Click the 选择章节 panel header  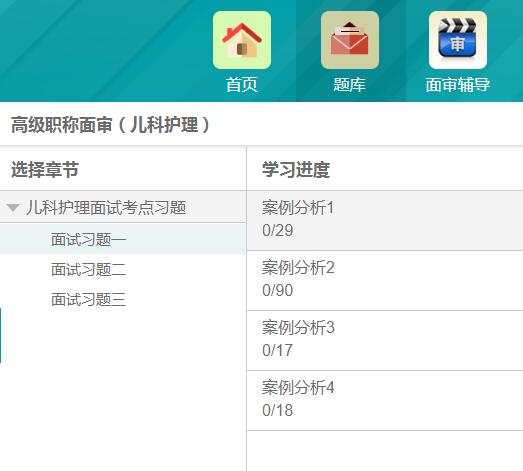point(45,169)
